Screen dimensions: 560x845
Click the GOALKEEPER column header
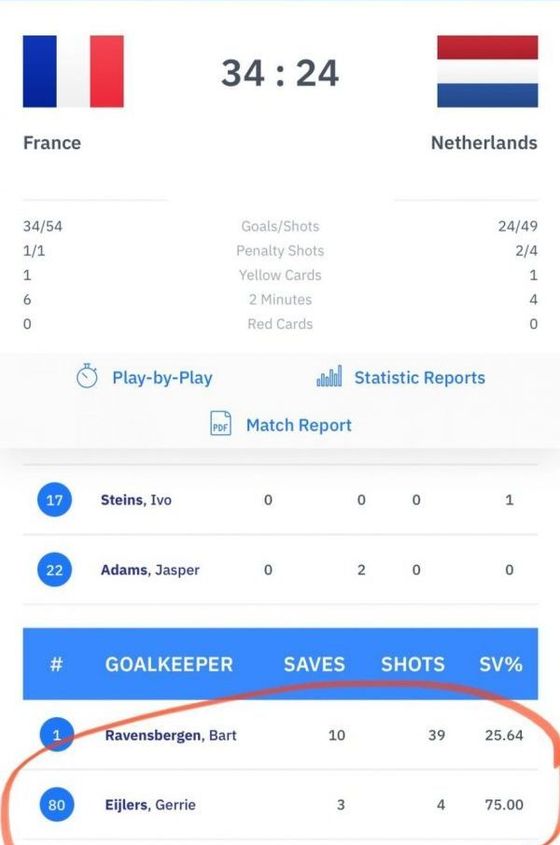(x=169, y=664)
